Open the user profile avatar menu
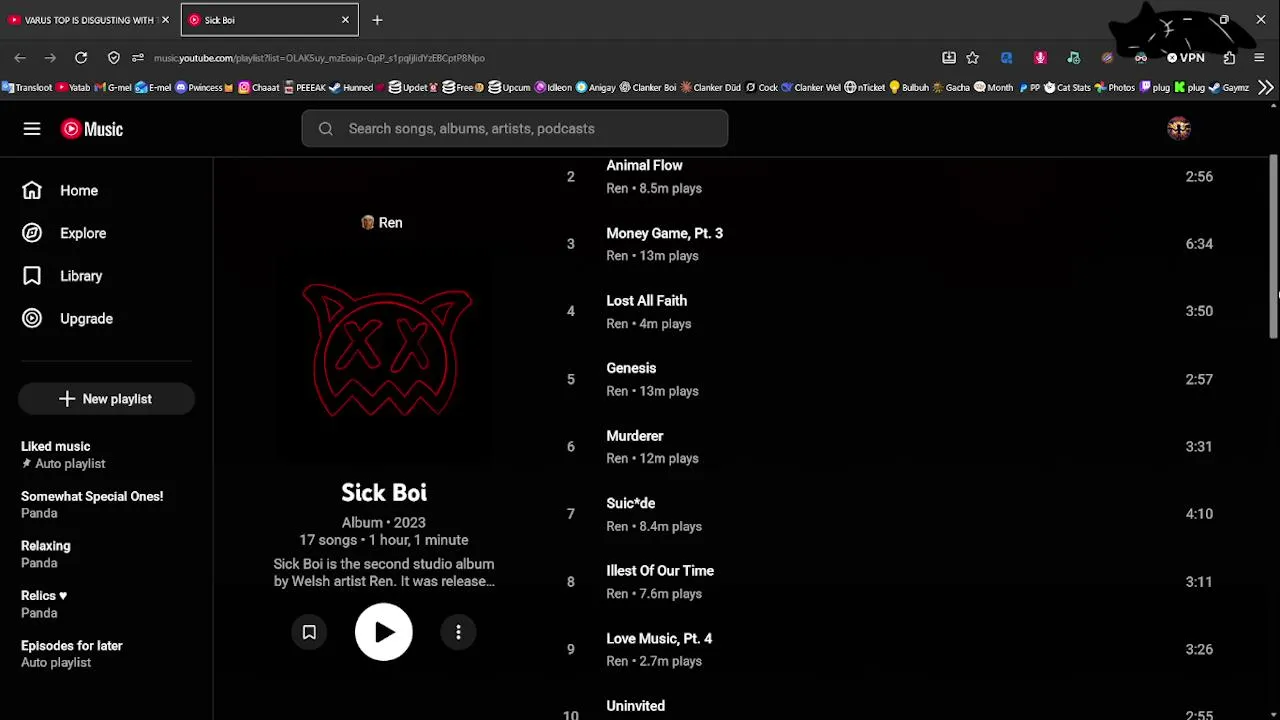 tap(1179, 128)
